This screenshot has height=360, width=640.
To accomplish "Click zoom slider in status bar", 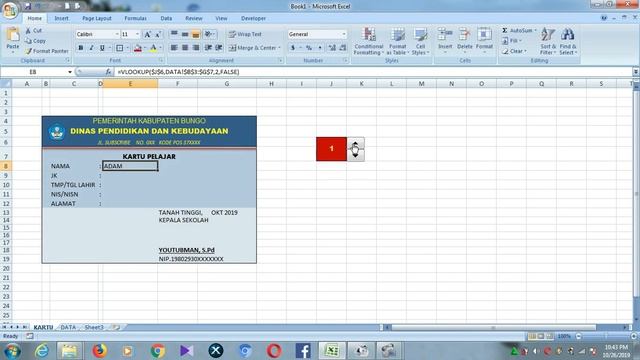I will click(606, 336).
